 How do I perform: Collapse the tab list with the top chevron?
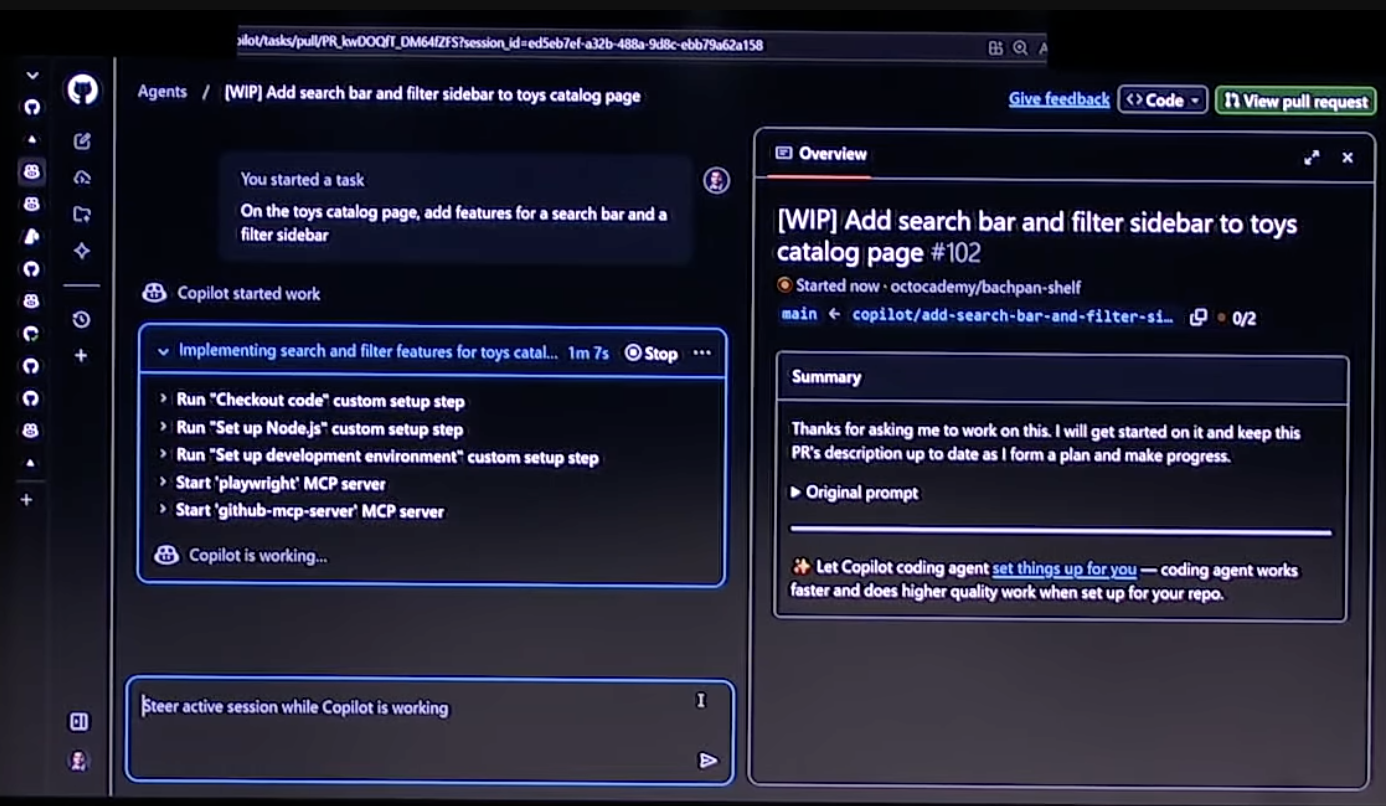click(x=32, y=75)
